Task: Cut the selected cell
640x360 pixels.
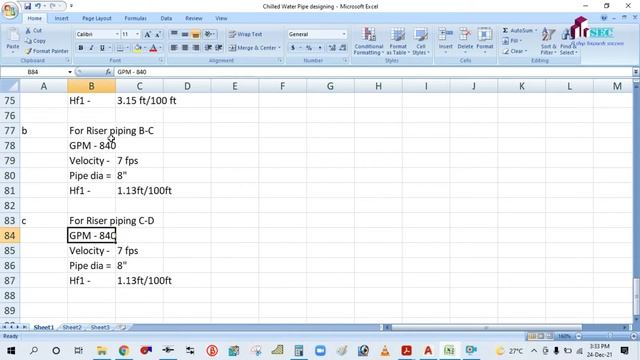Action: point(33,31)
